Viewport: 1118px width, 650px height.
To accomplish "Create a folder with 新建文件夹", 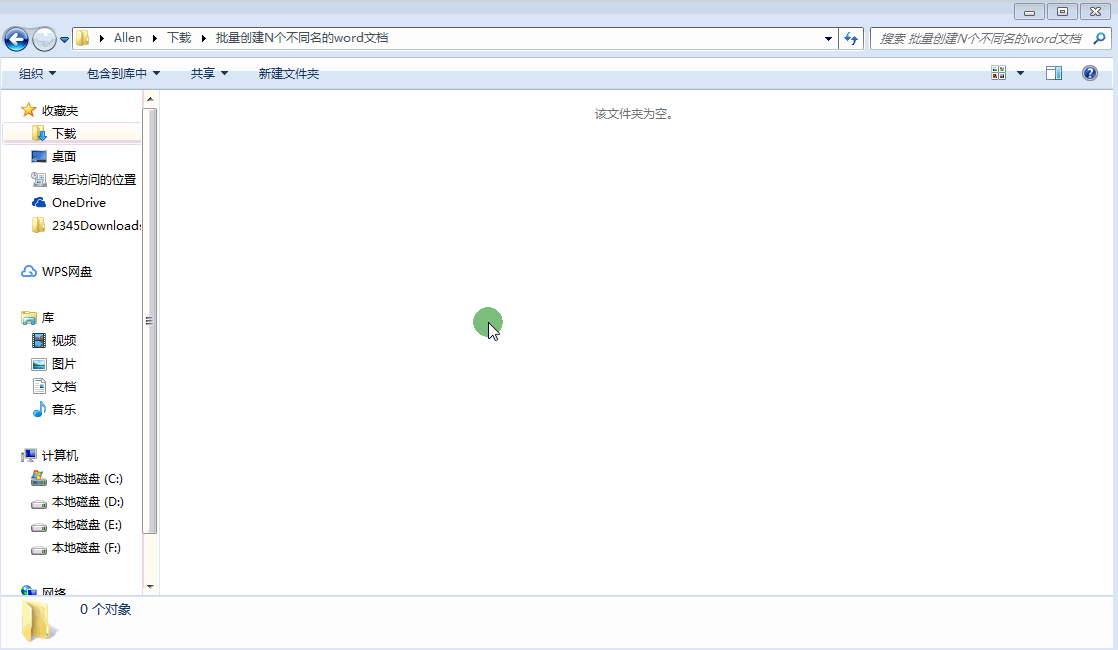I will click(288, 73).
